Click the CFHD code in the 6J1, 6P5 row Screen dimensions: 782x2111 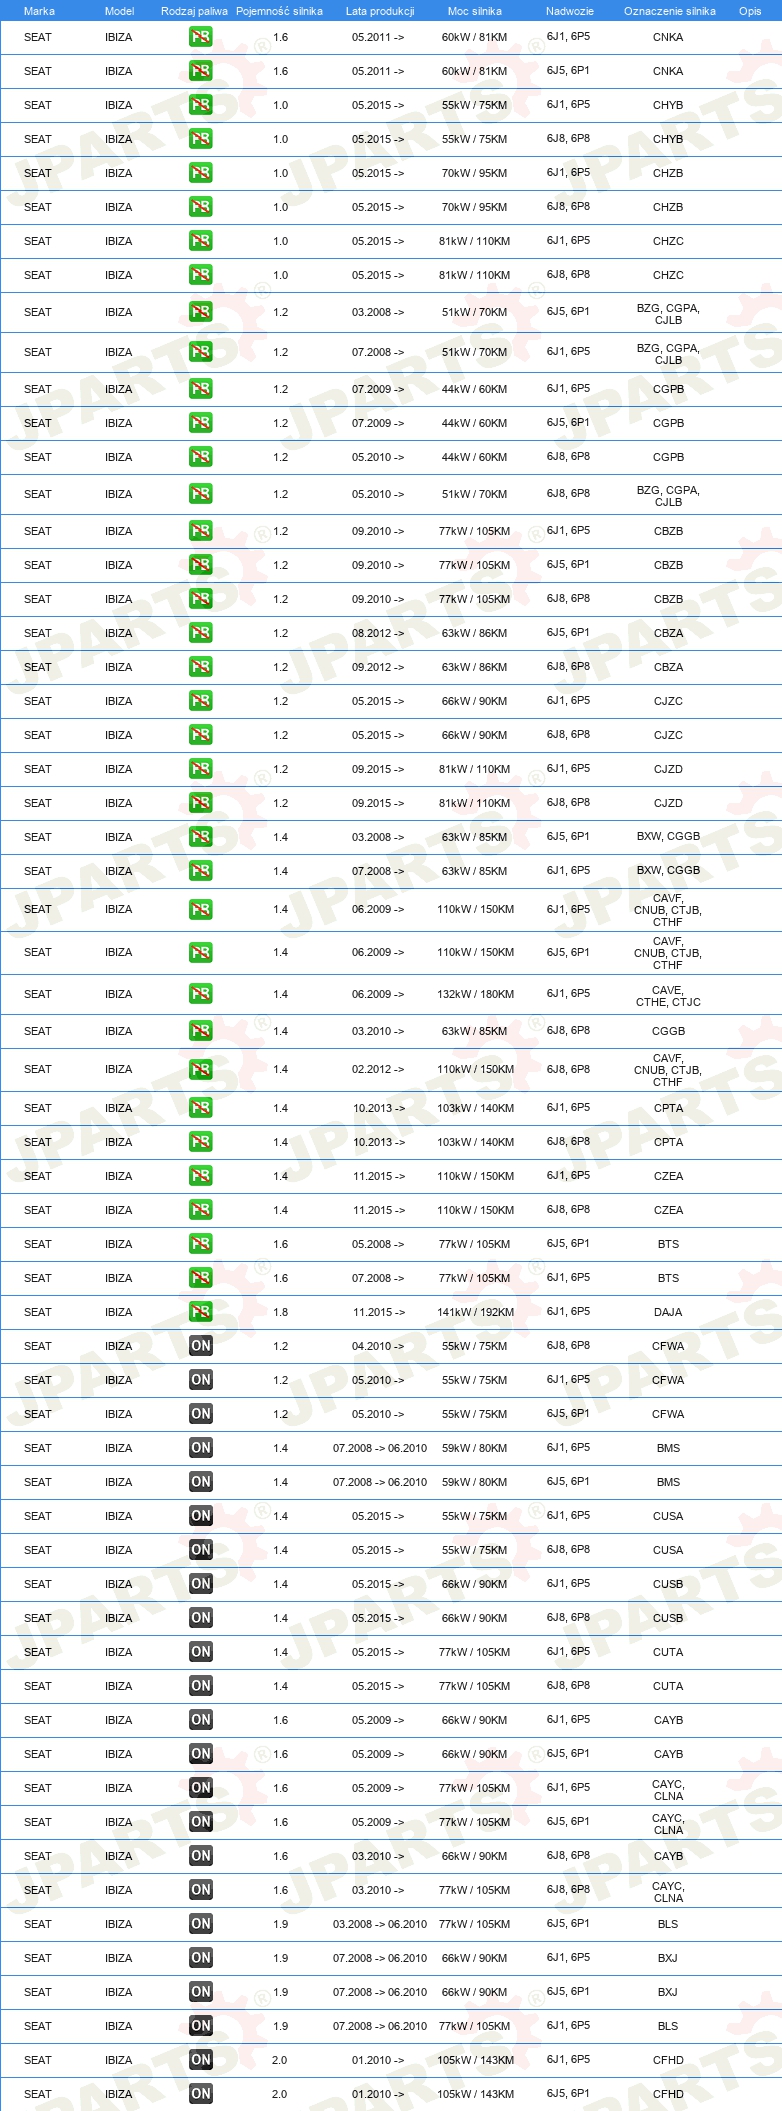tap(668, 2060)
